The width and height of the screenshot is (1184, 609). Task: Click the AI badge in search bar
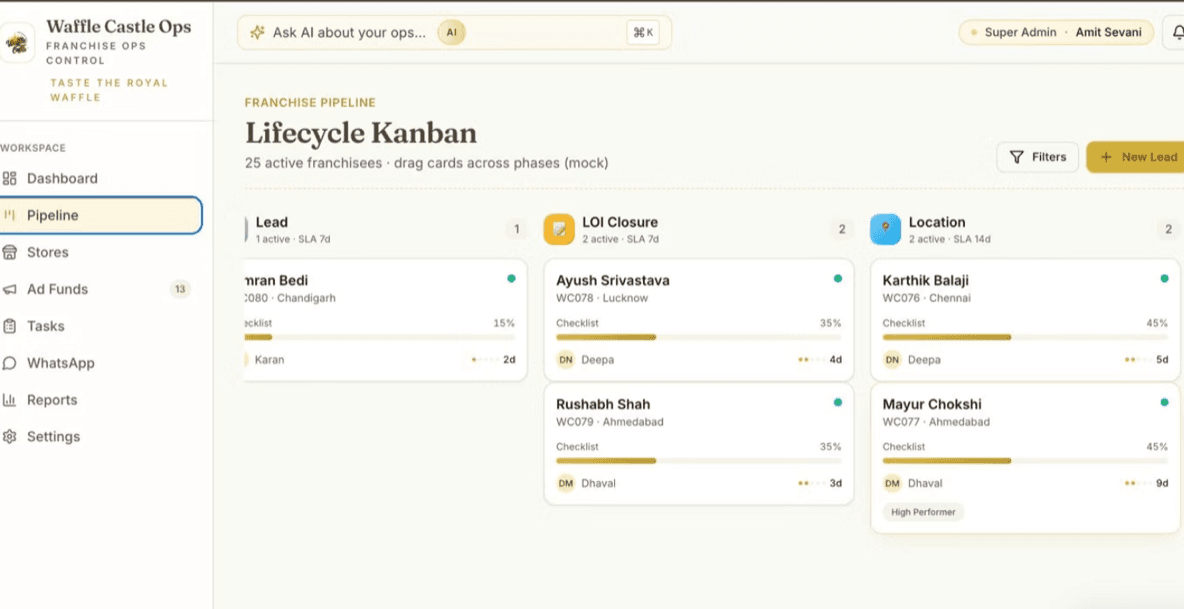[452, 32]
